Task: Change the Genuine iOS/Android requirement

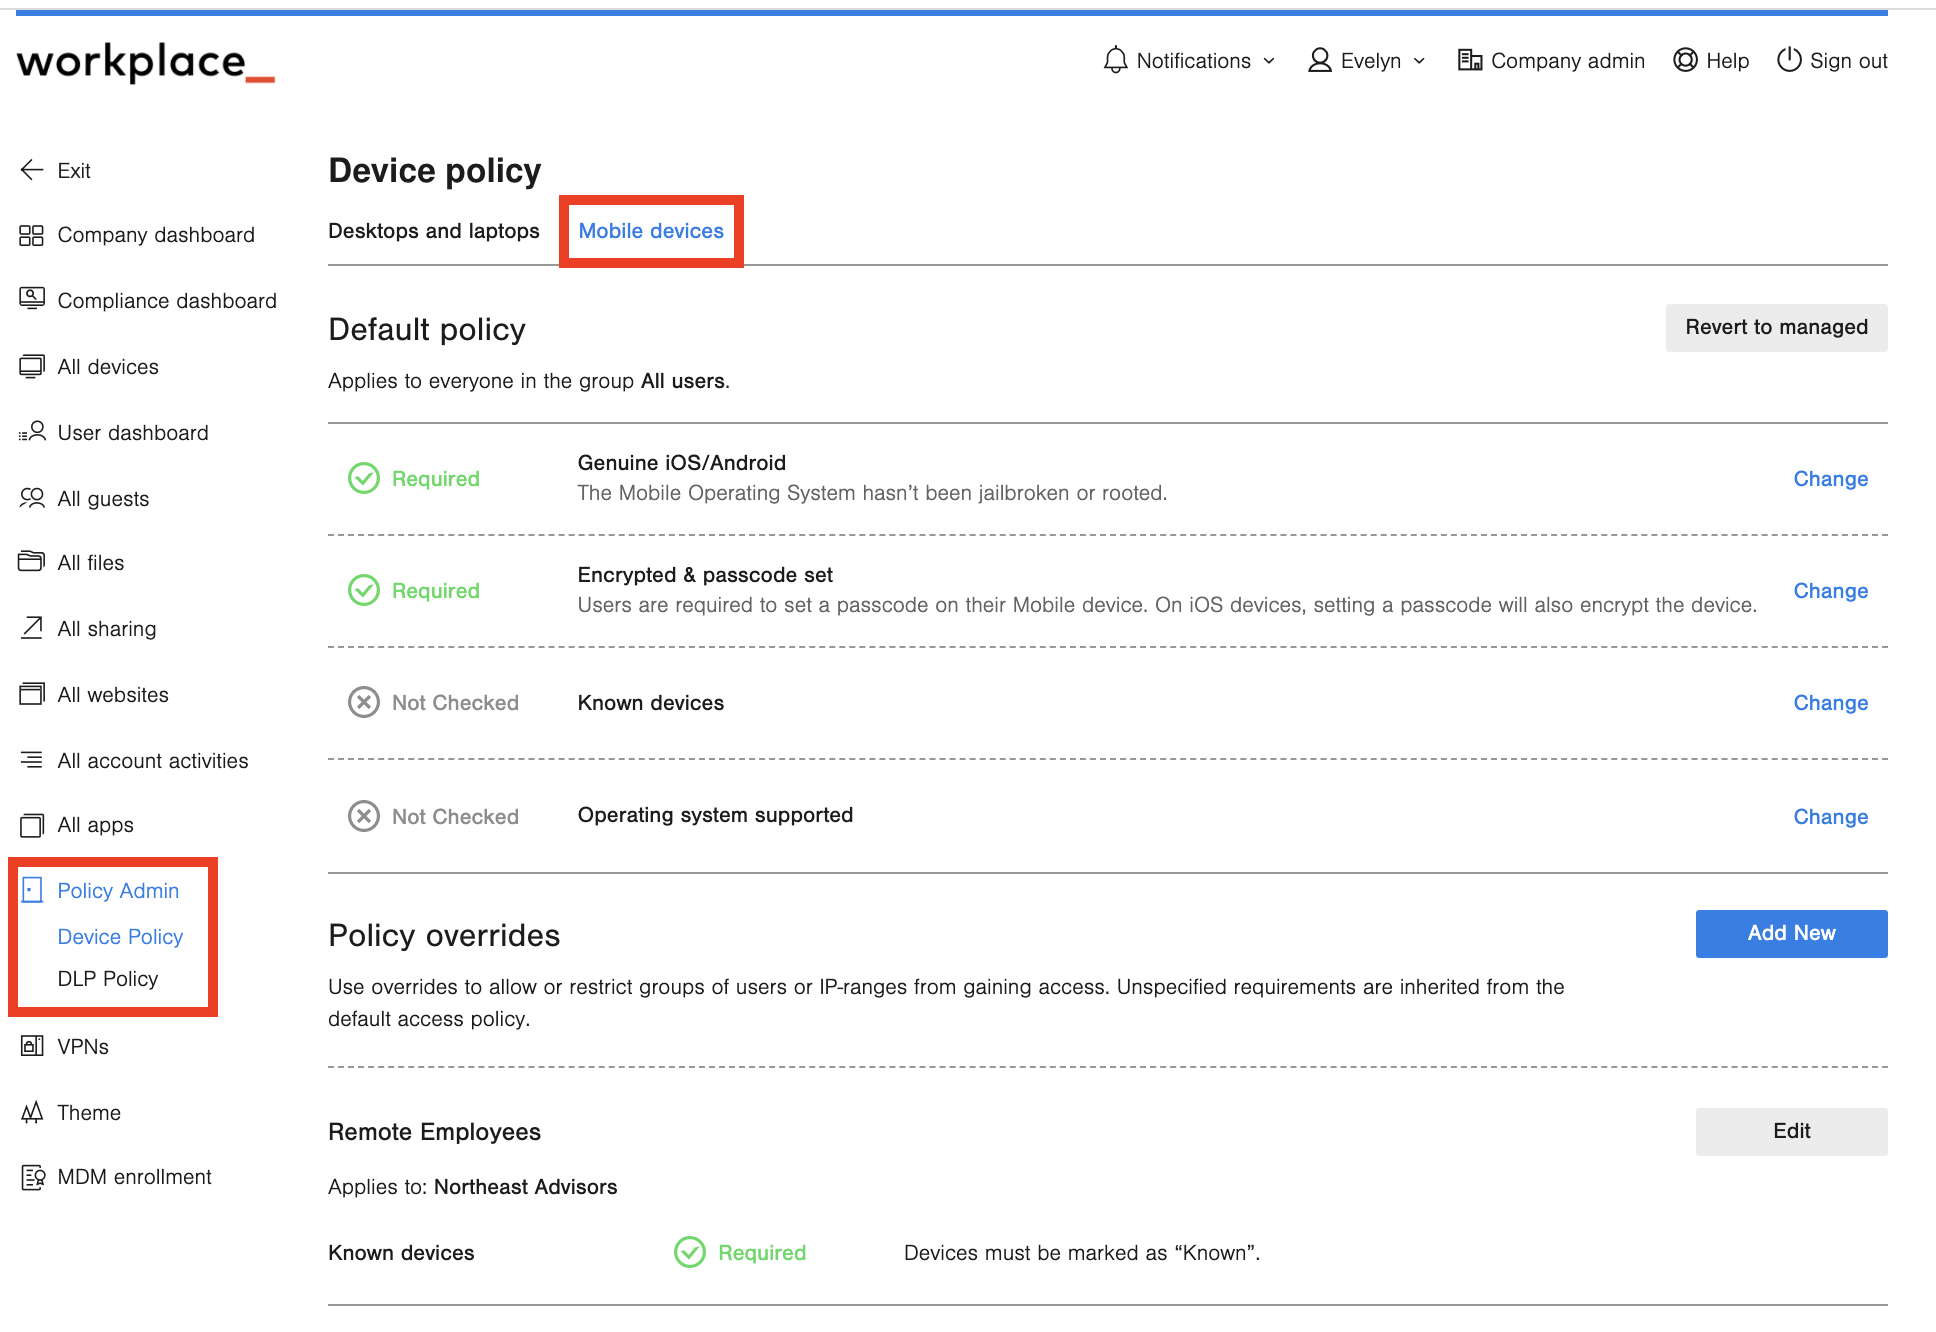Action: tap(1830, 478)
